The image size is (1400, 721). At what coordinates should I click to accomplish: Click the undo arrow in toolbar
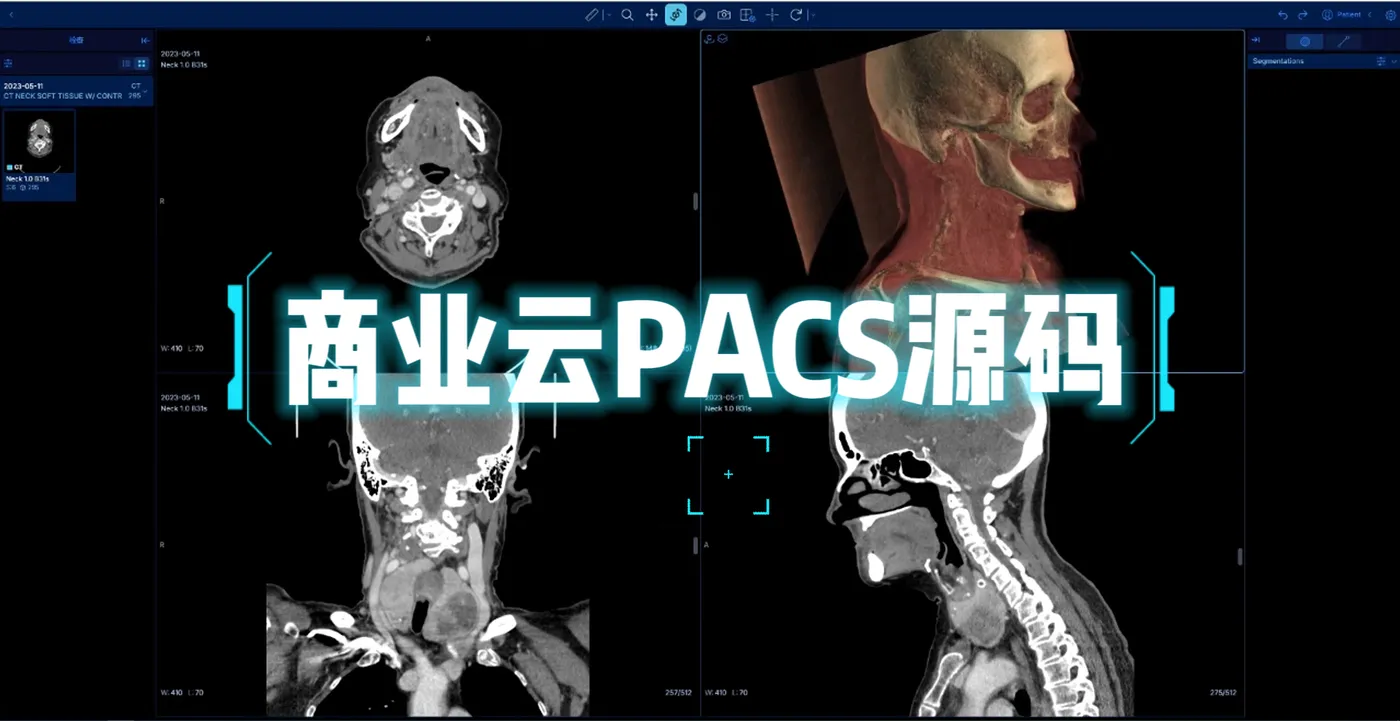(x=1283, y=15)
